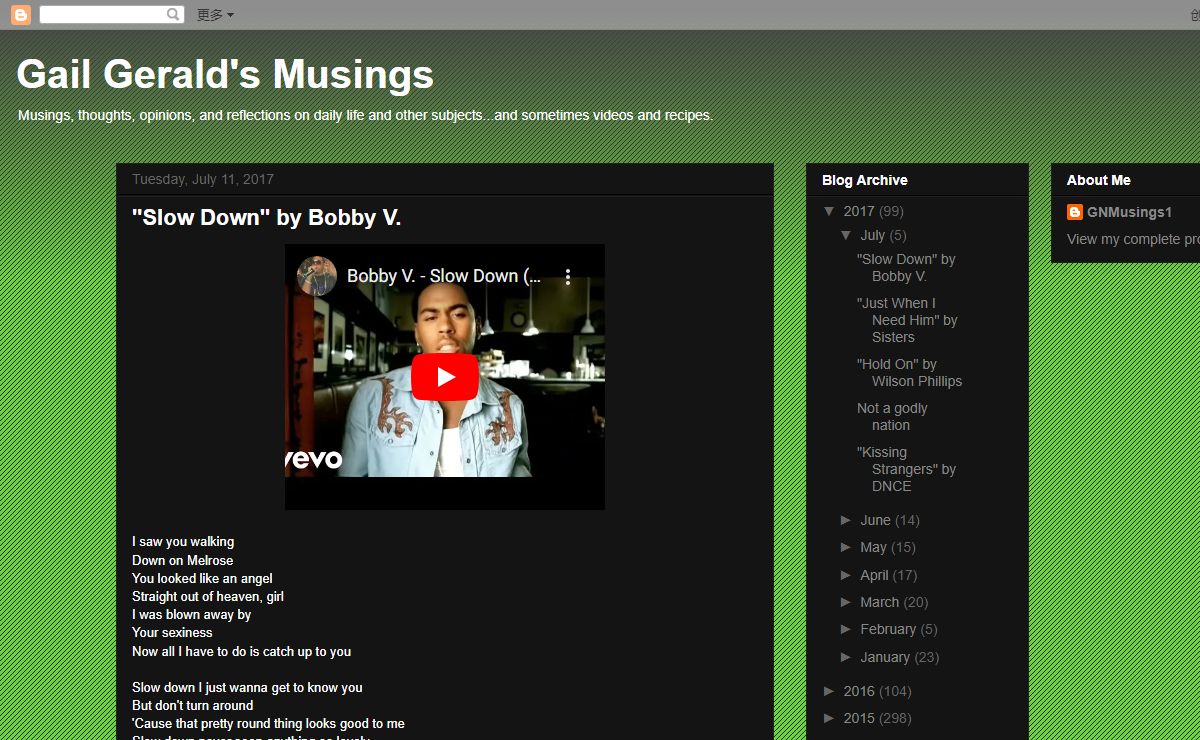Collapse the July archive month

coord(846,236)
